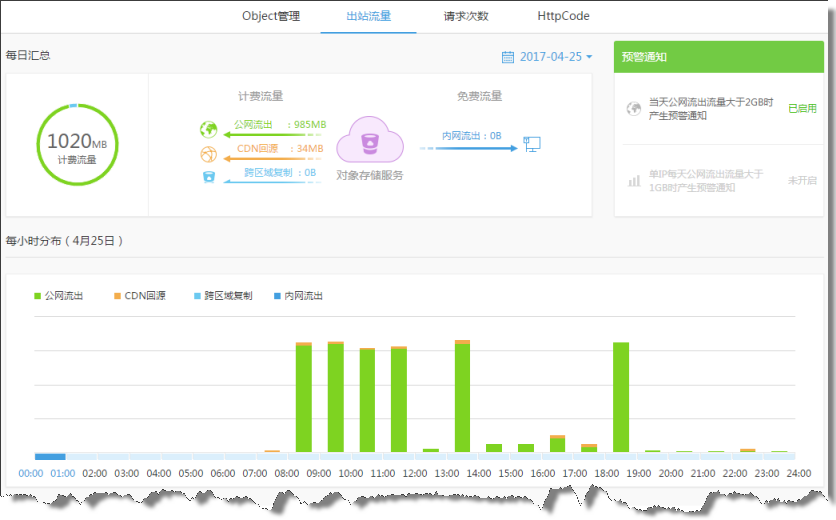Click the purple 对象存储服务 cloud icon

coord(369,140)
